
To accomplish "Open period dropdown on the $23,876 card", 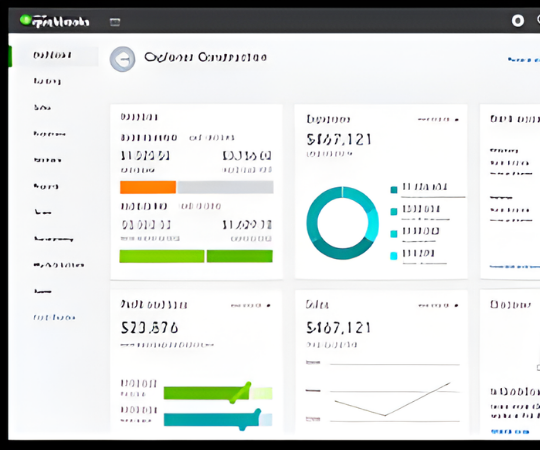I will pyautogui.click(x=251, y=305).
